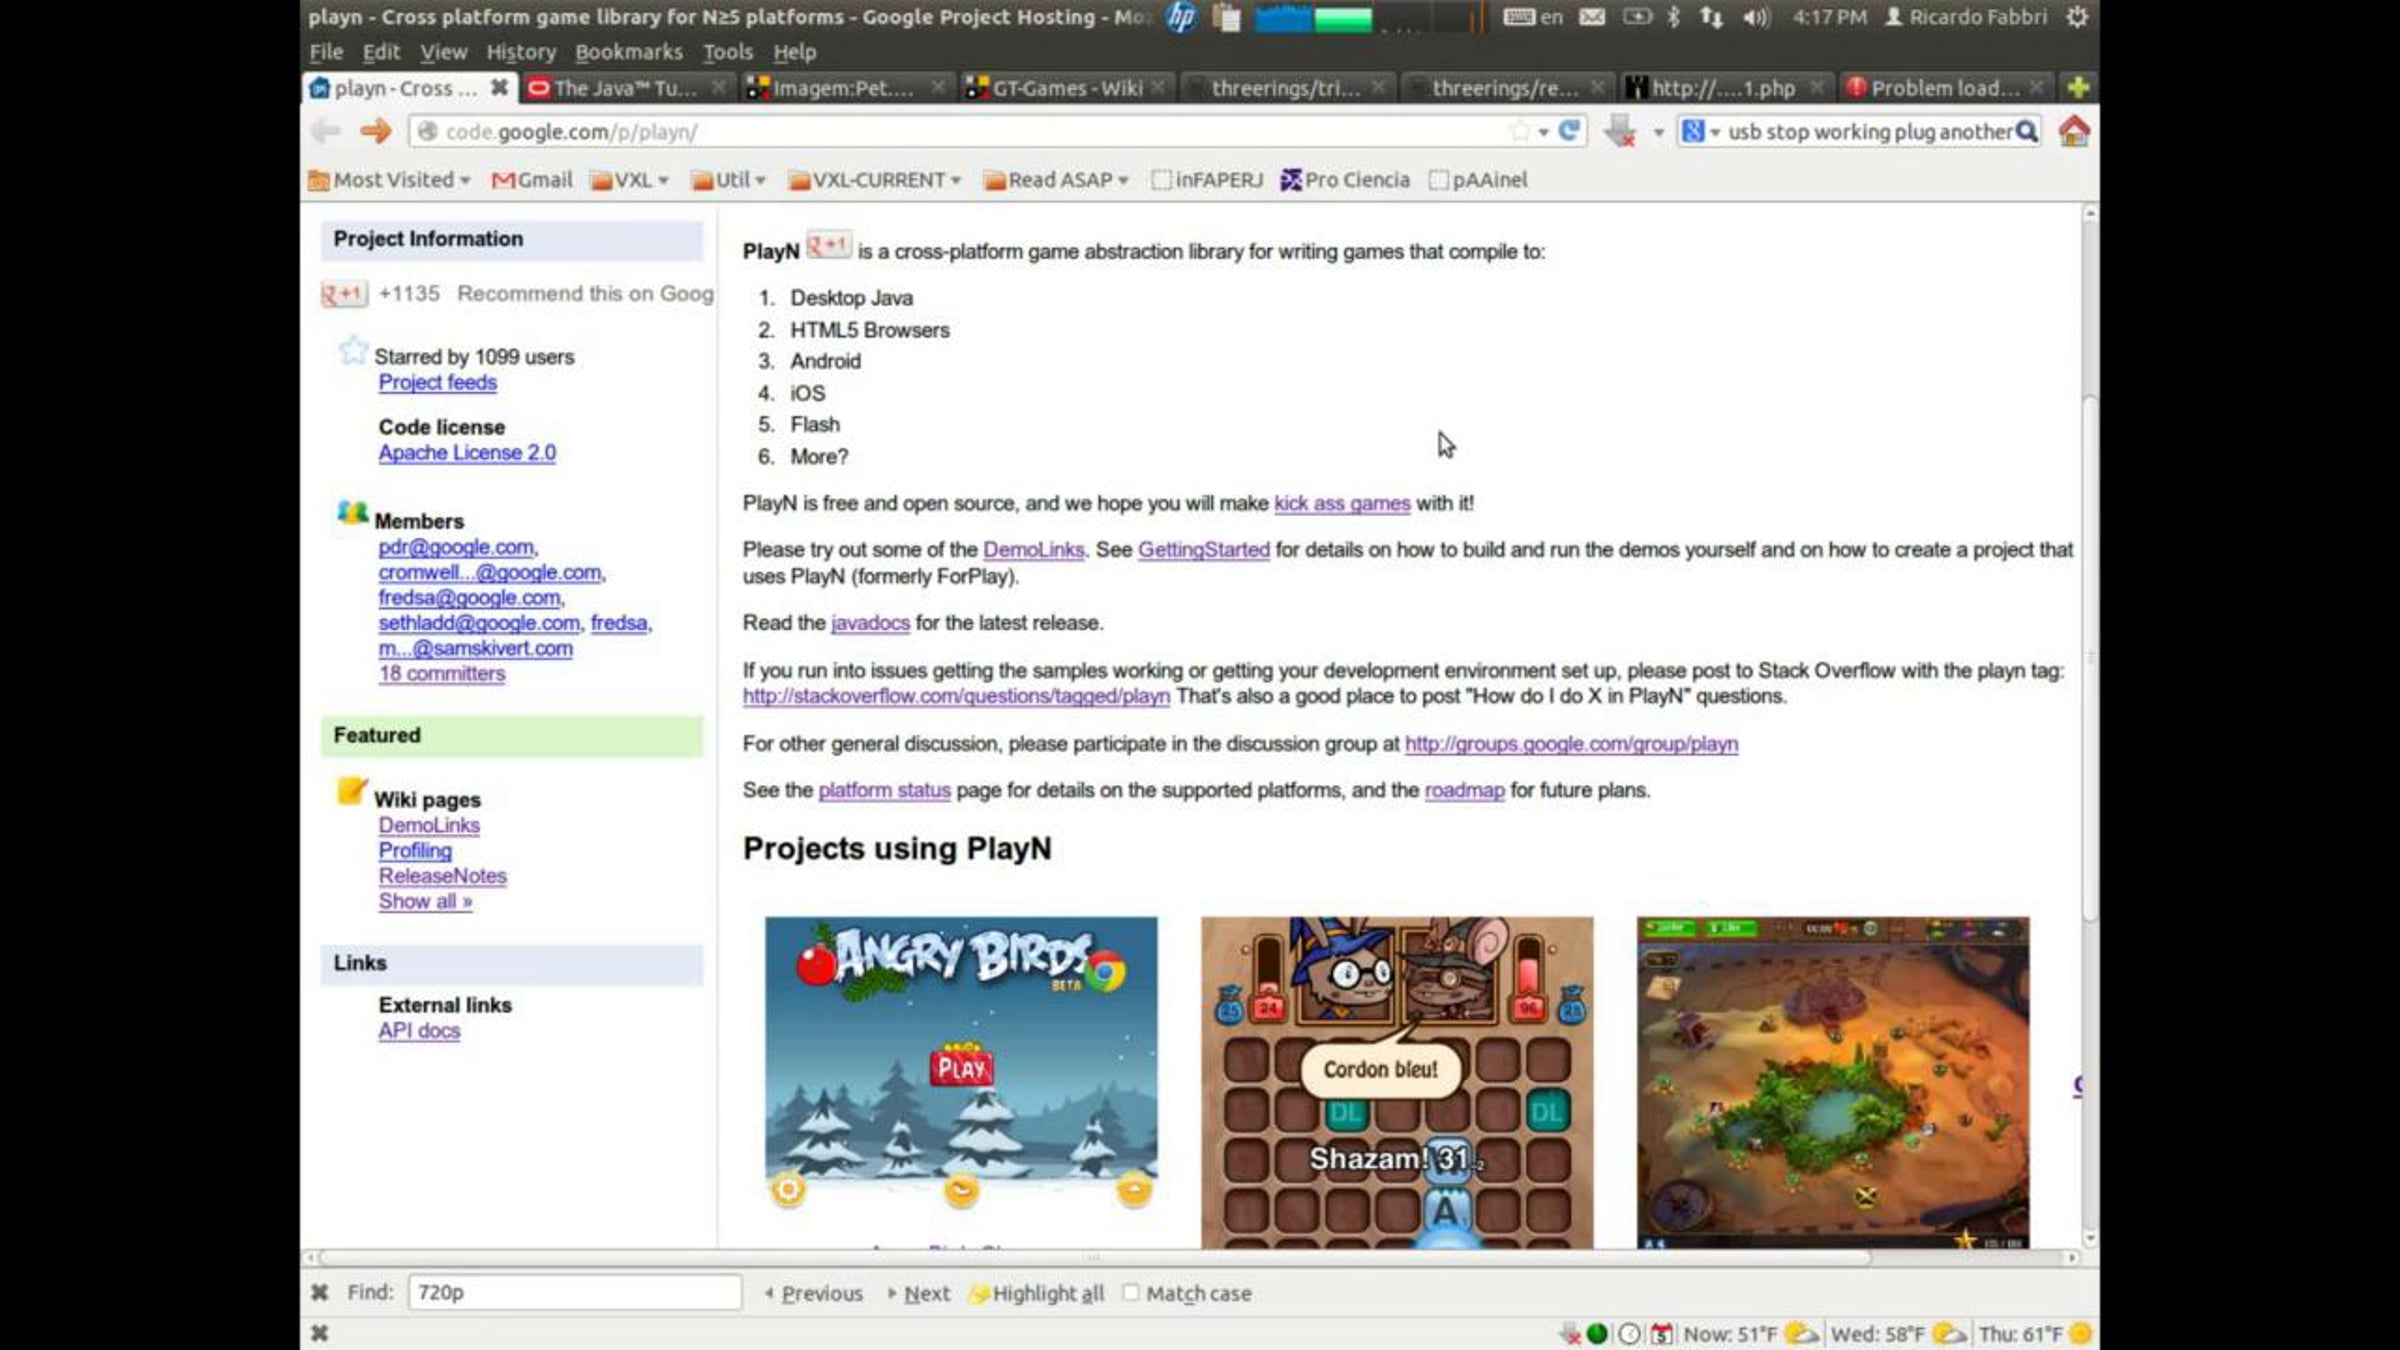Viewport: 2400px width, 1350px height.
Task: Click the home icon in navigation bar
Action: [2074, 131]
